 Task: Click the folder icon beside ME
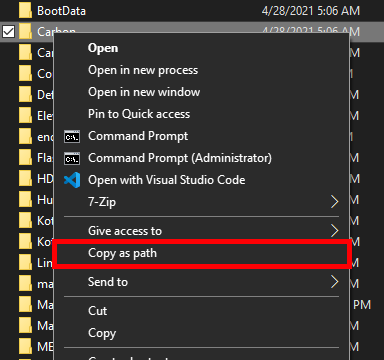point(26,347)
